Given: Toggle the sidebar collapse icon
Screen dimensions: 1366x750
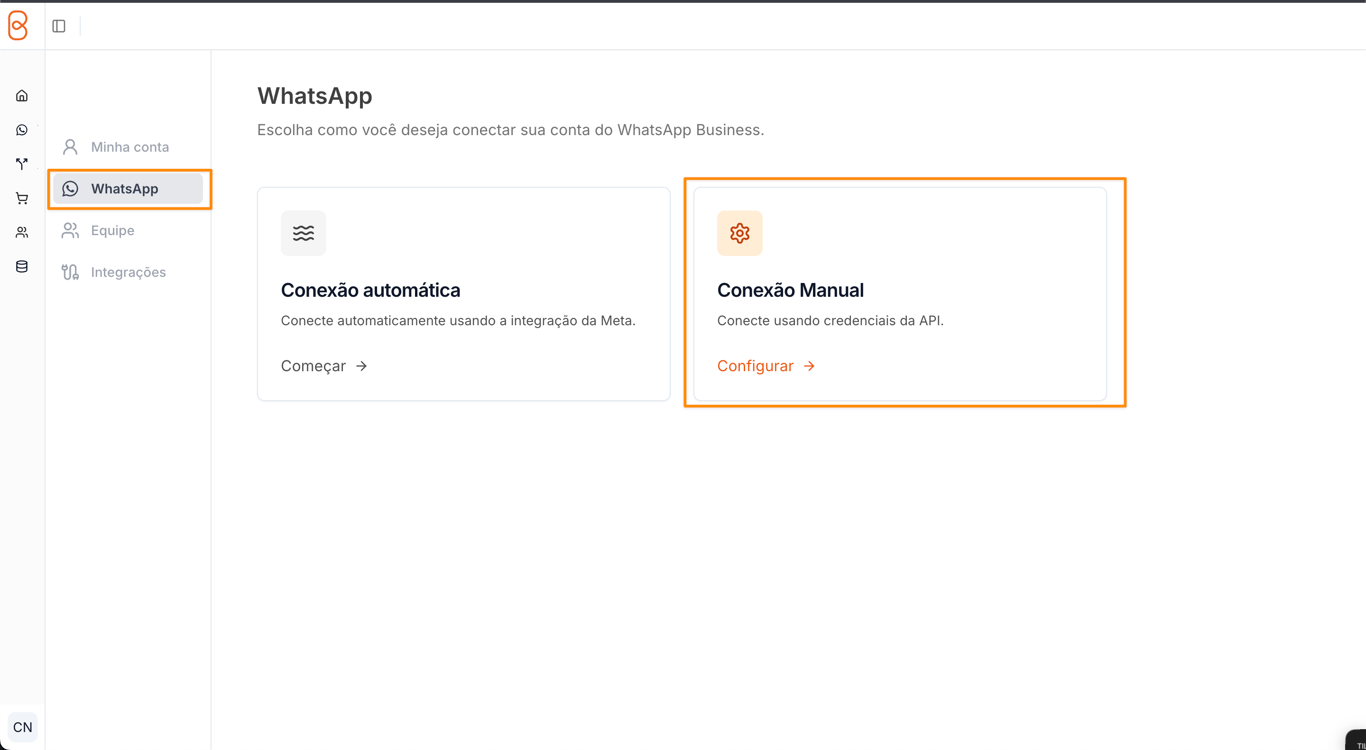Looking at the screenshot, I should [x=59, y=26].
